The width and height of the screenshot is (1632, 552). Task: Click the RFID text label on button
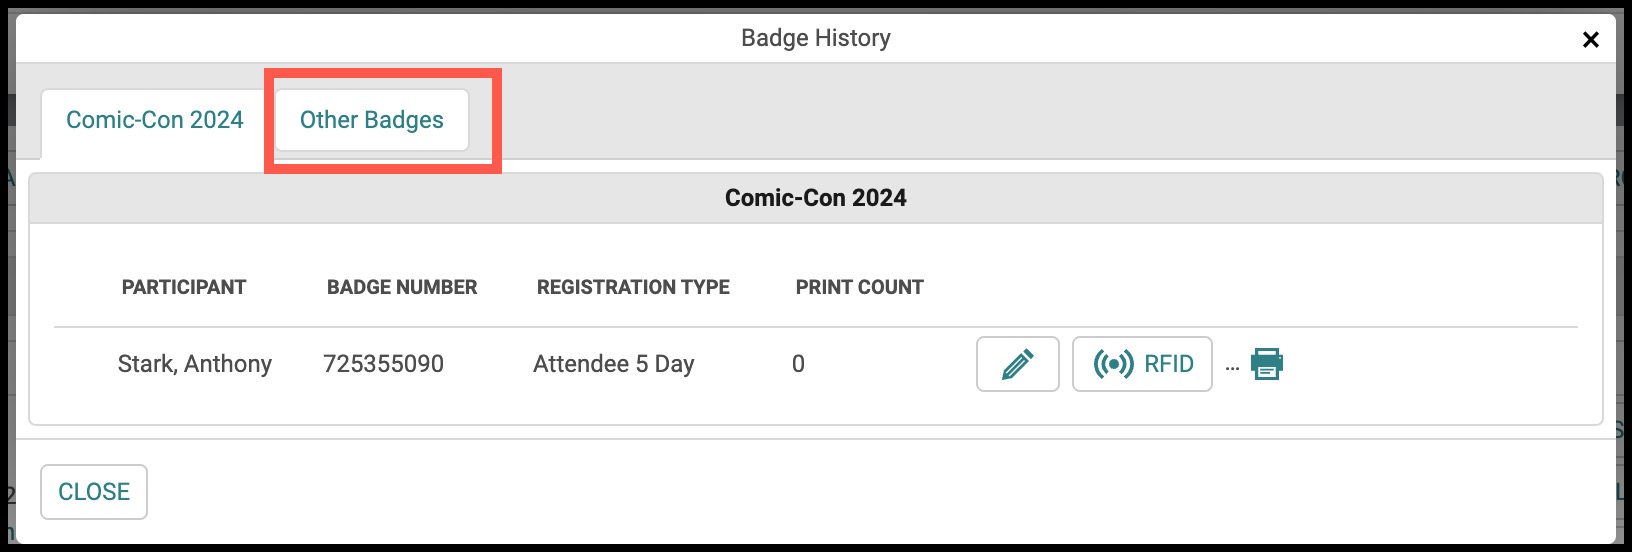[1169, 364]
